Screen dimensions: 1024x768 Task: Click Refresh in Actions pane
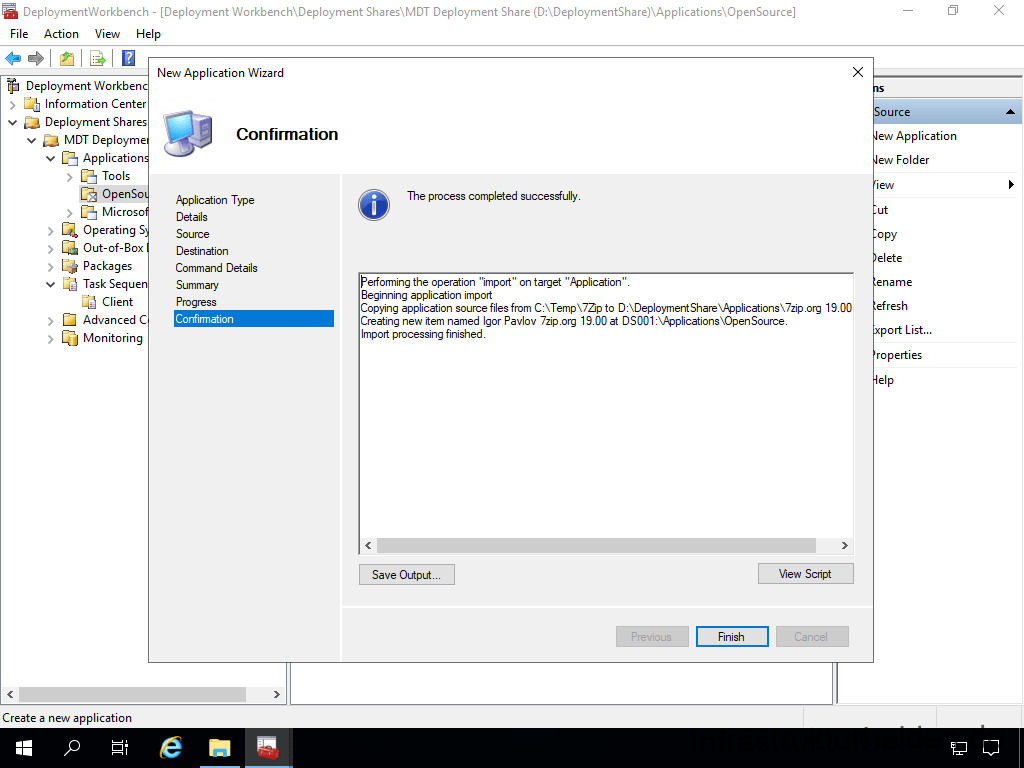(891, 306)
